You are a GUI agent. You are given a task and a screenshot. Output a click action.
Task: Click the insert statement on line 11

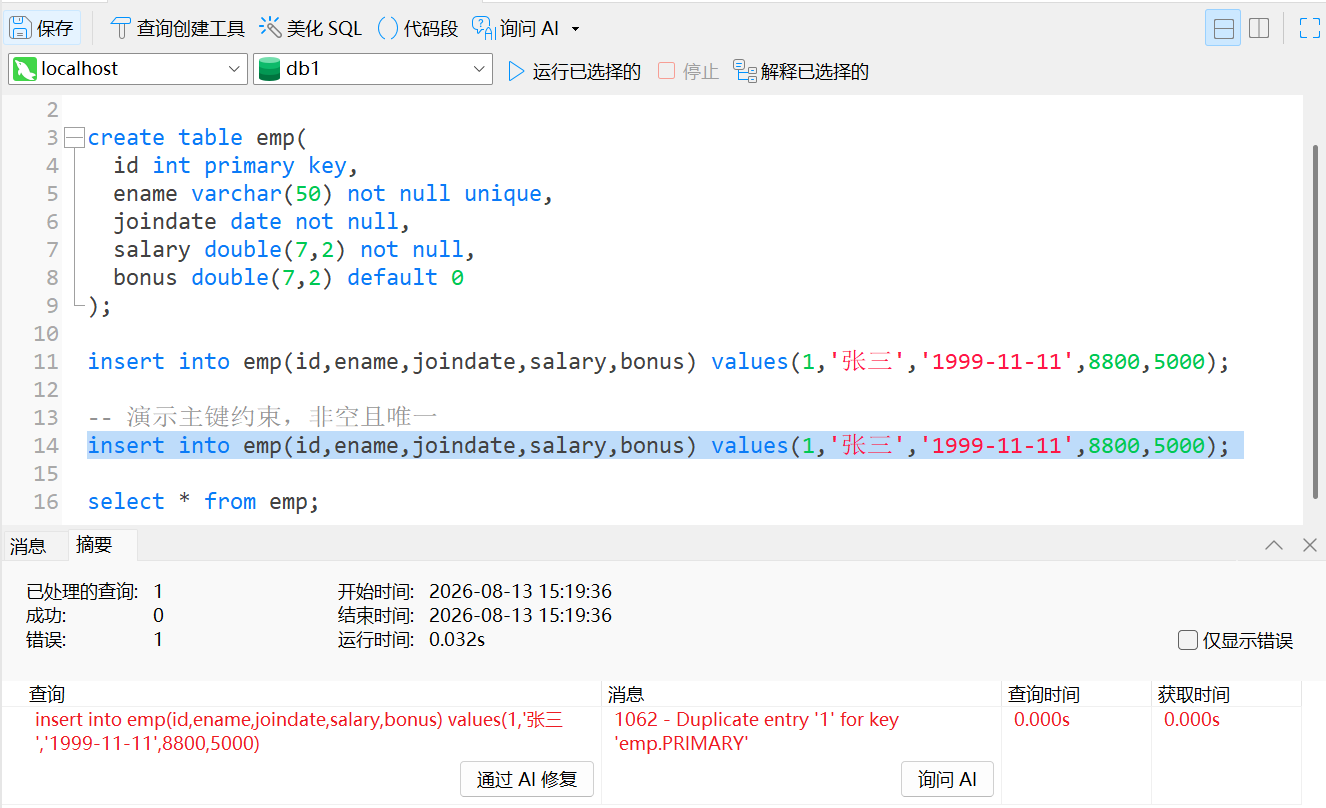(x=659, y=362)
